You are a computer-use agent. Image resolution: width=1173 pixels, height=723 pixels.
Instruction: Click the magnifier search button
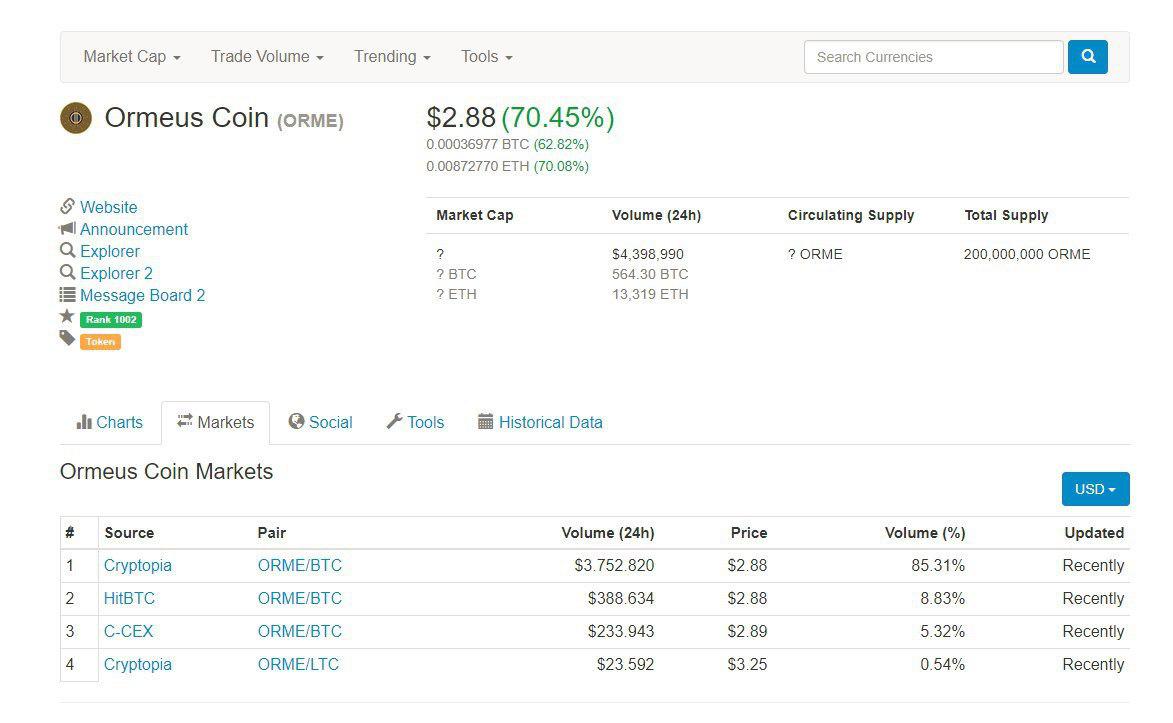click(1088, 57)
